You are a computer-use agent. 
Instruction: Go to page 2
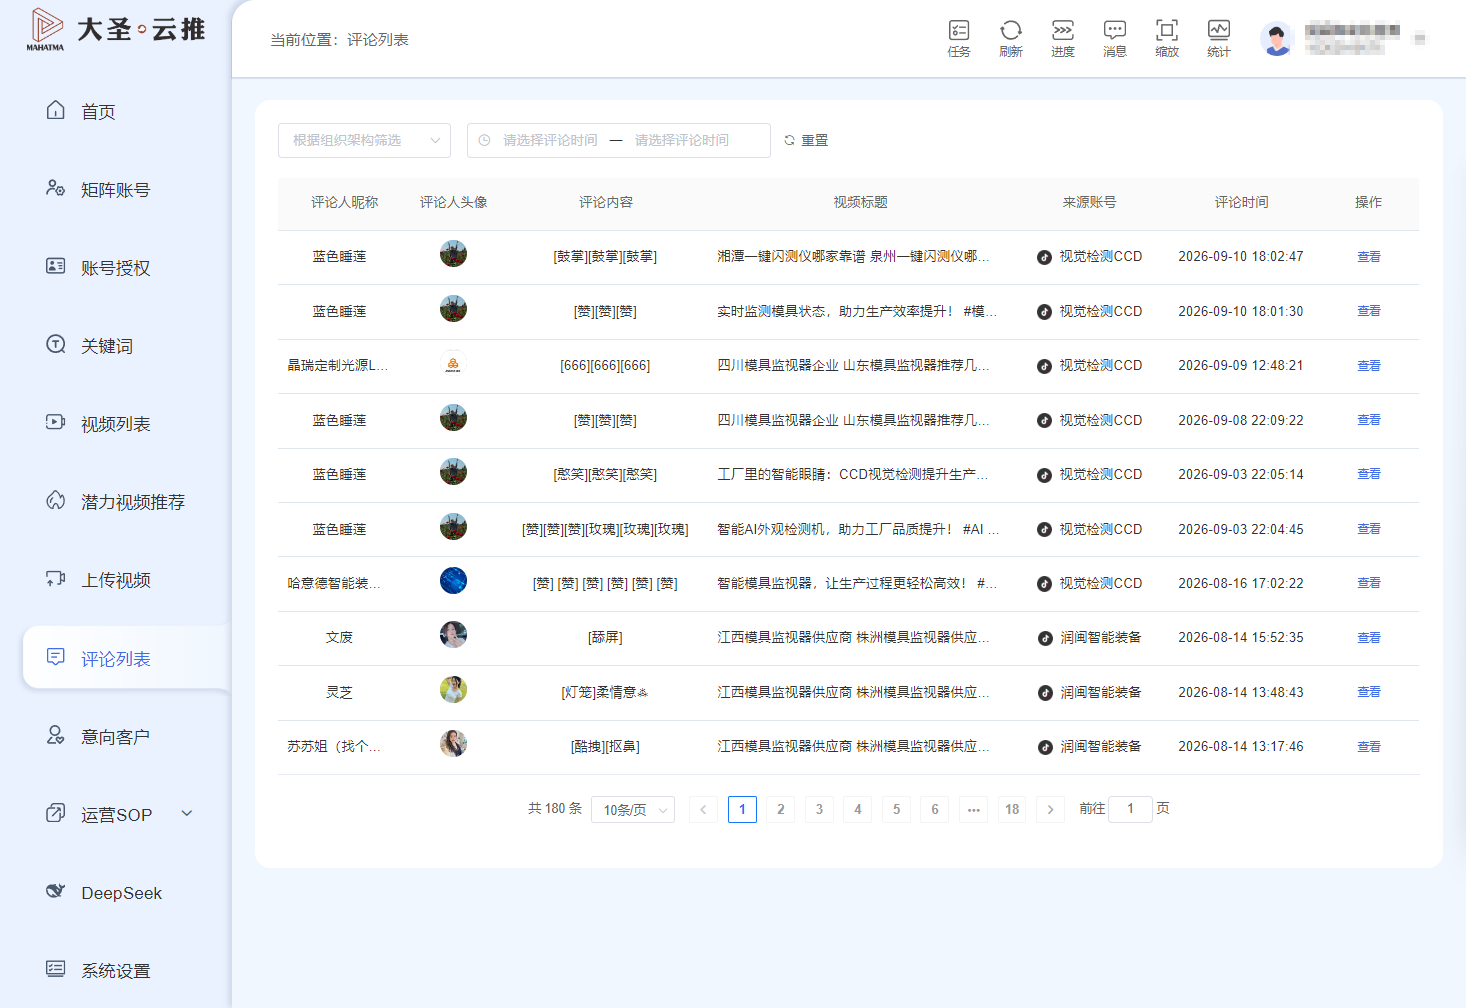pos(781,809)
